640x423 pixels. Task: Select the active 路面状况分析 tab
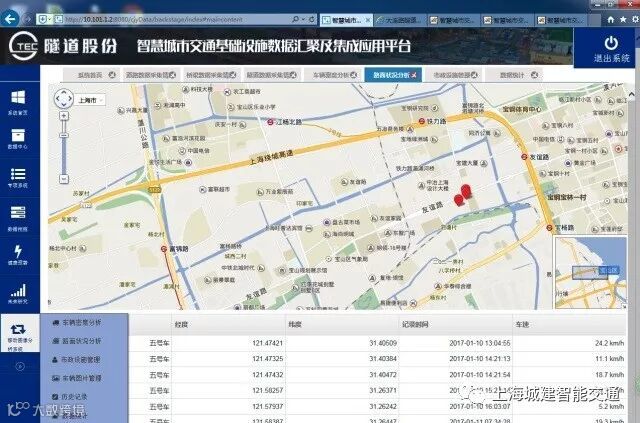pos(391,75)
